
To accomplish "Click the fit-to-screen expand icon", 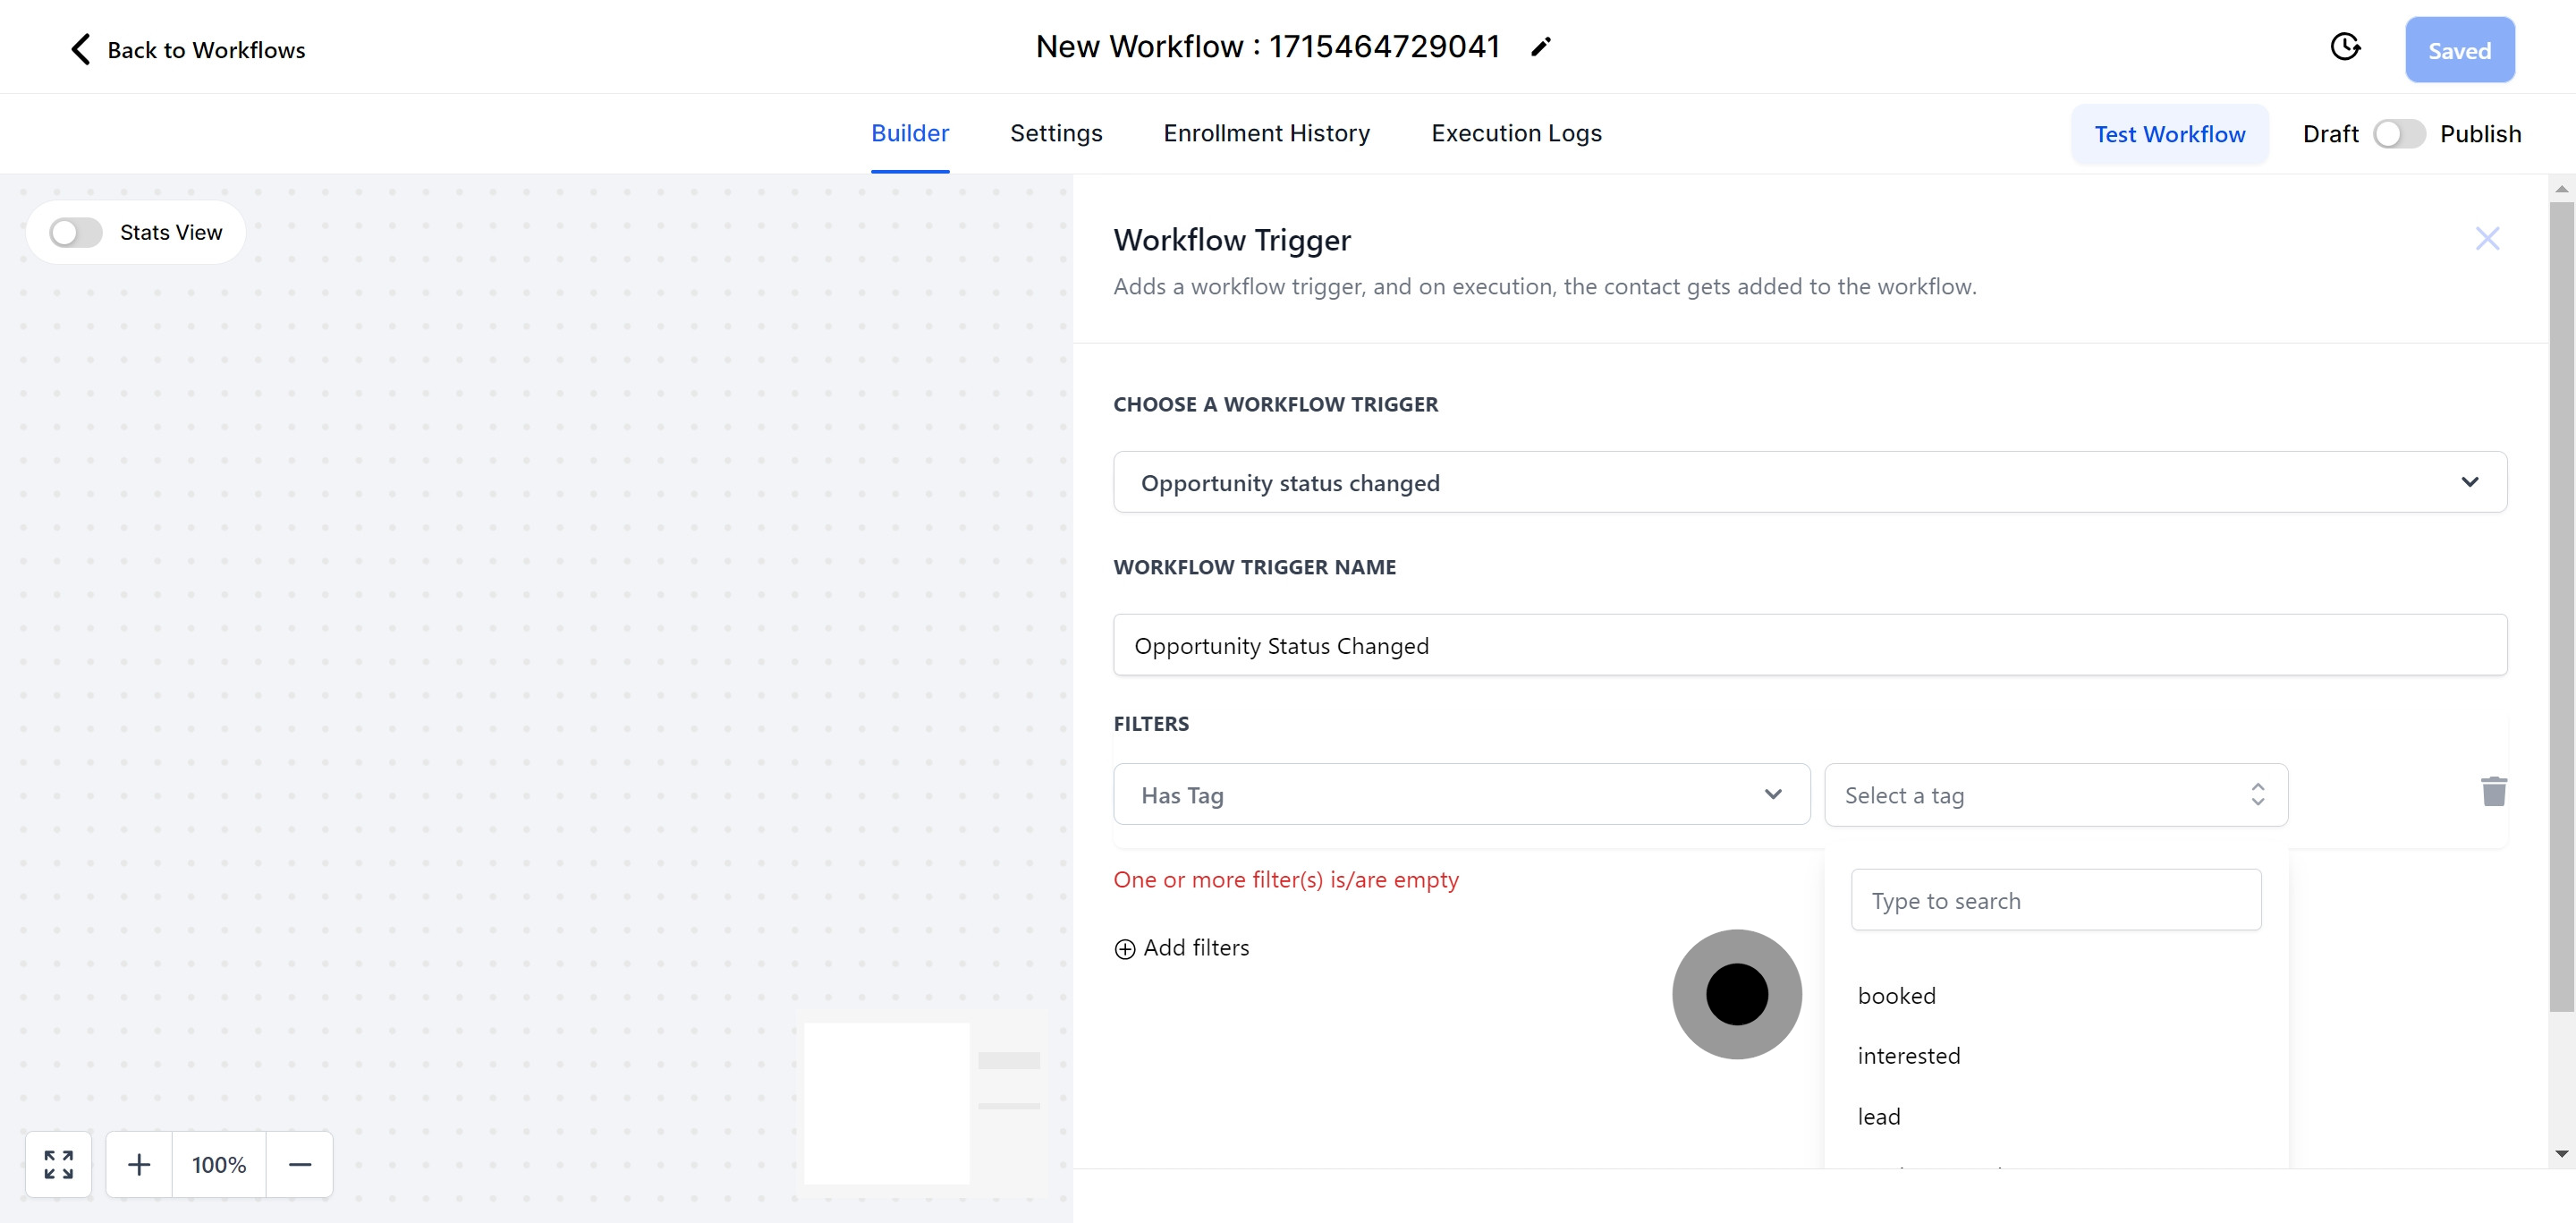I will [x=59, y=1164].
